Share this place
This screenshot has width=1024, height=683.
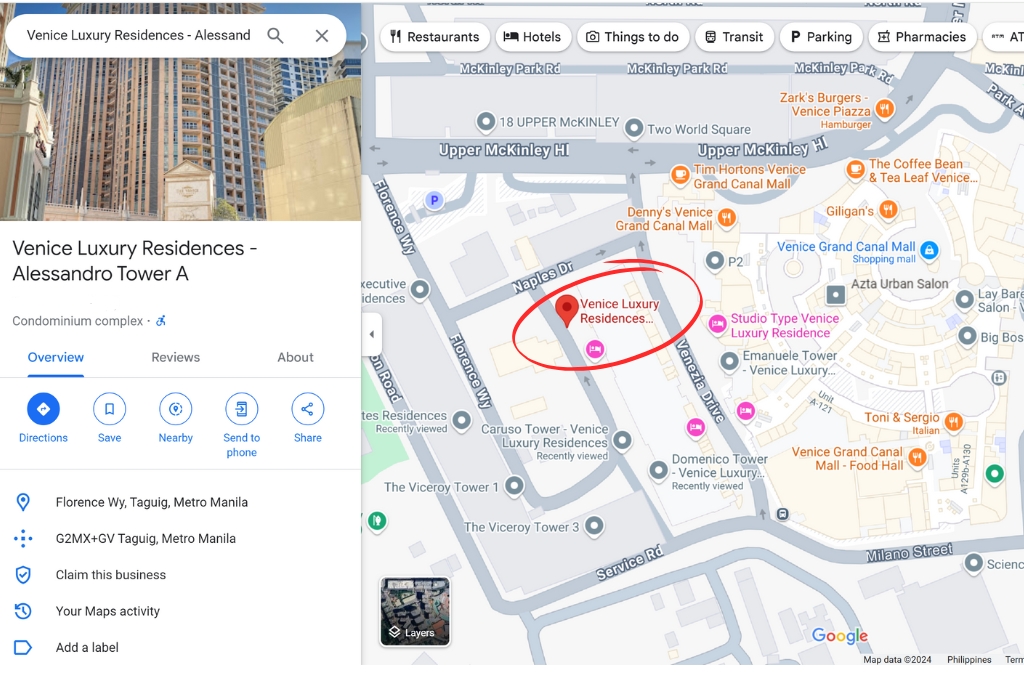pos(308,418)
